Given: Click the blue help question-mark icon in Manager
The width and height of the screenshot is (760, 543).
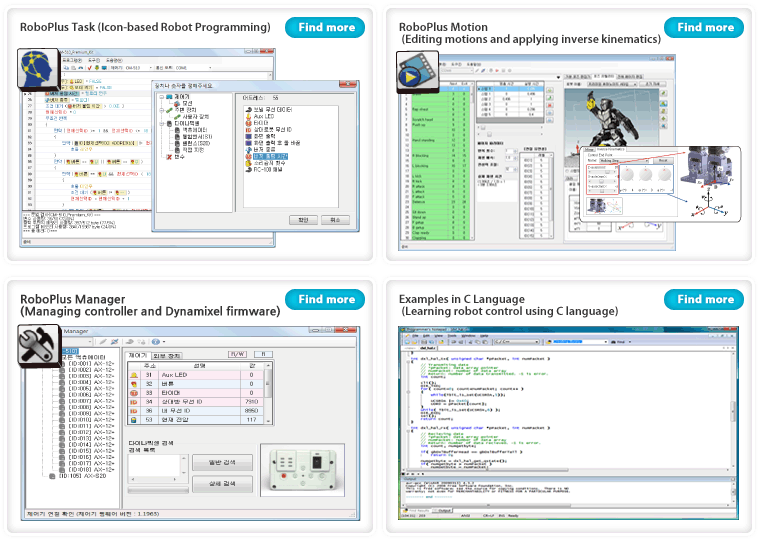Looking at the screenshot, I should click(x=156, y=342).
